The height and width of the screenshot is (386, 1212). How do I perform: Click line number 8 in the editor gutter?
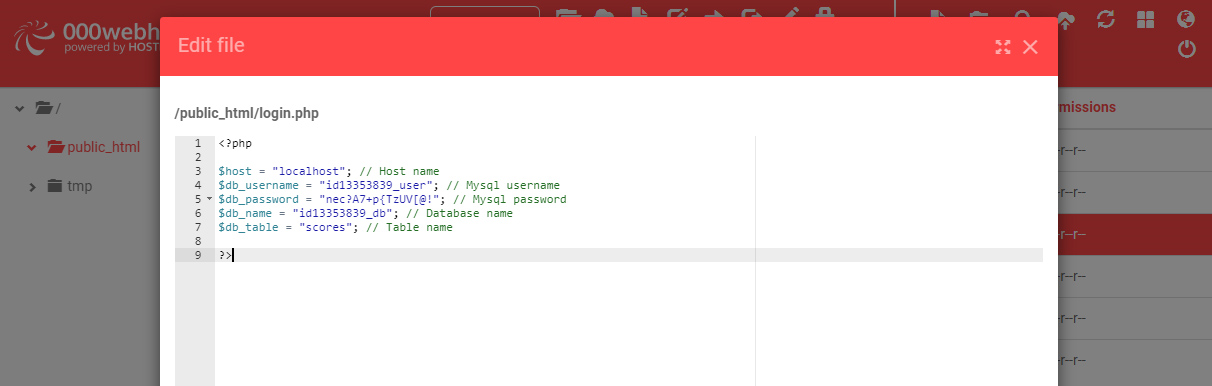pyautogui.click(x=198, y=241)
